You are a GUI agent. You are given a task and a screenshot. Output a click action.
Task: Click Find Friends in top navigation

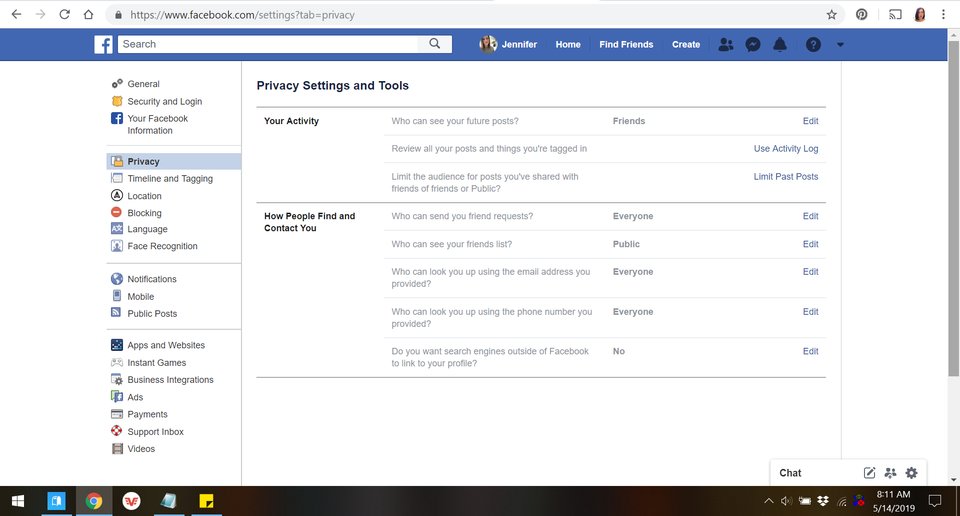[x=626, y=45]
